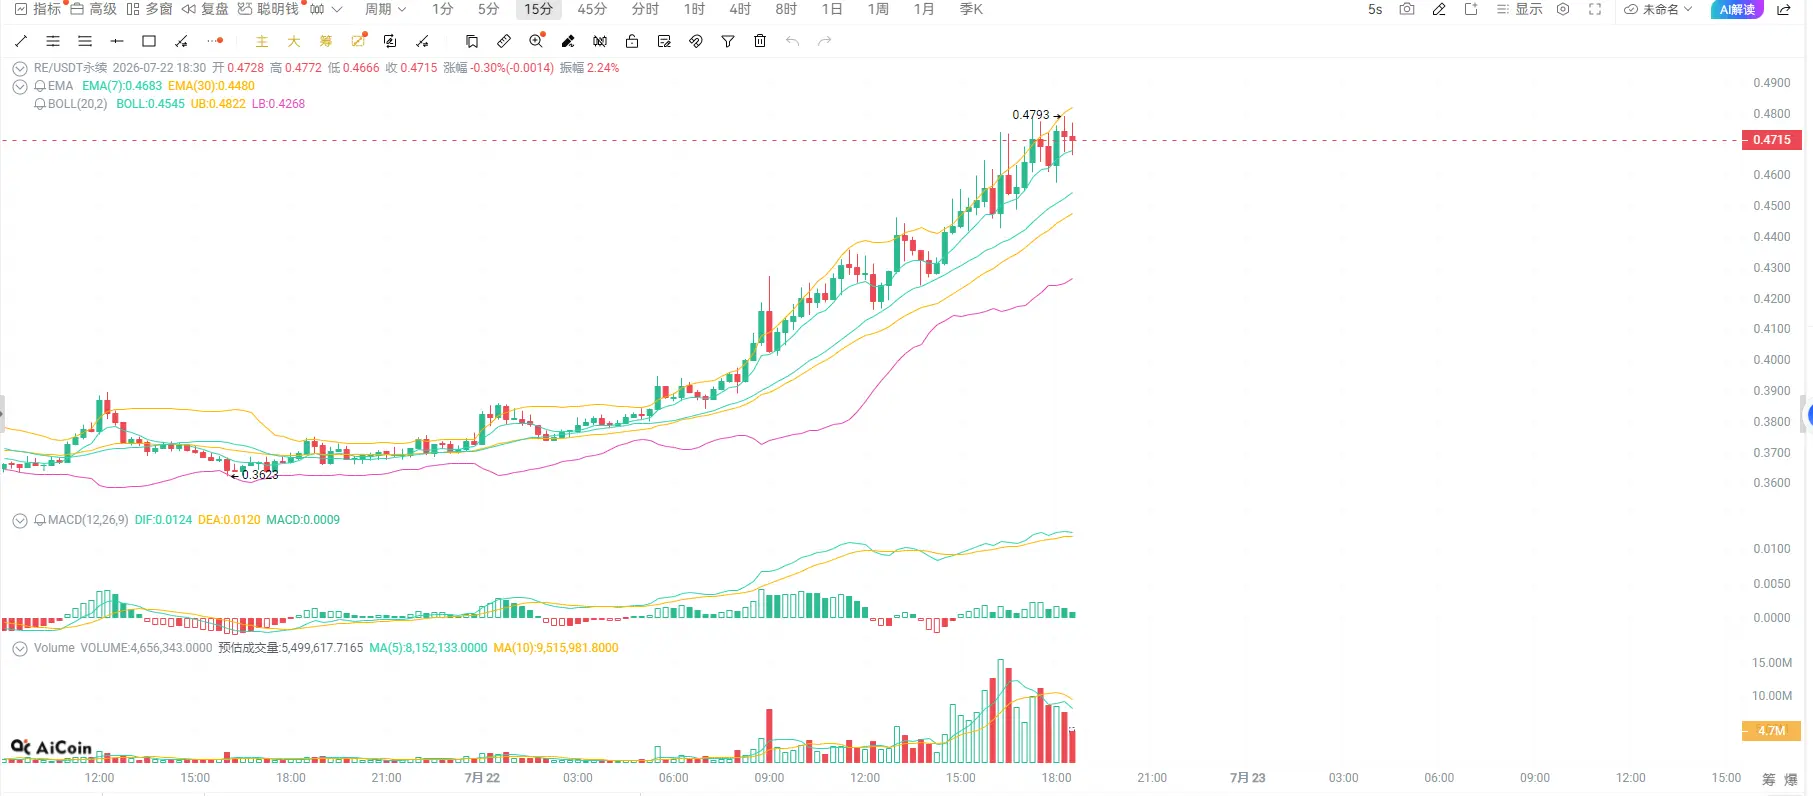Toggle fullscreen mode icon
1813x796 pixels.
point(1595,9)
